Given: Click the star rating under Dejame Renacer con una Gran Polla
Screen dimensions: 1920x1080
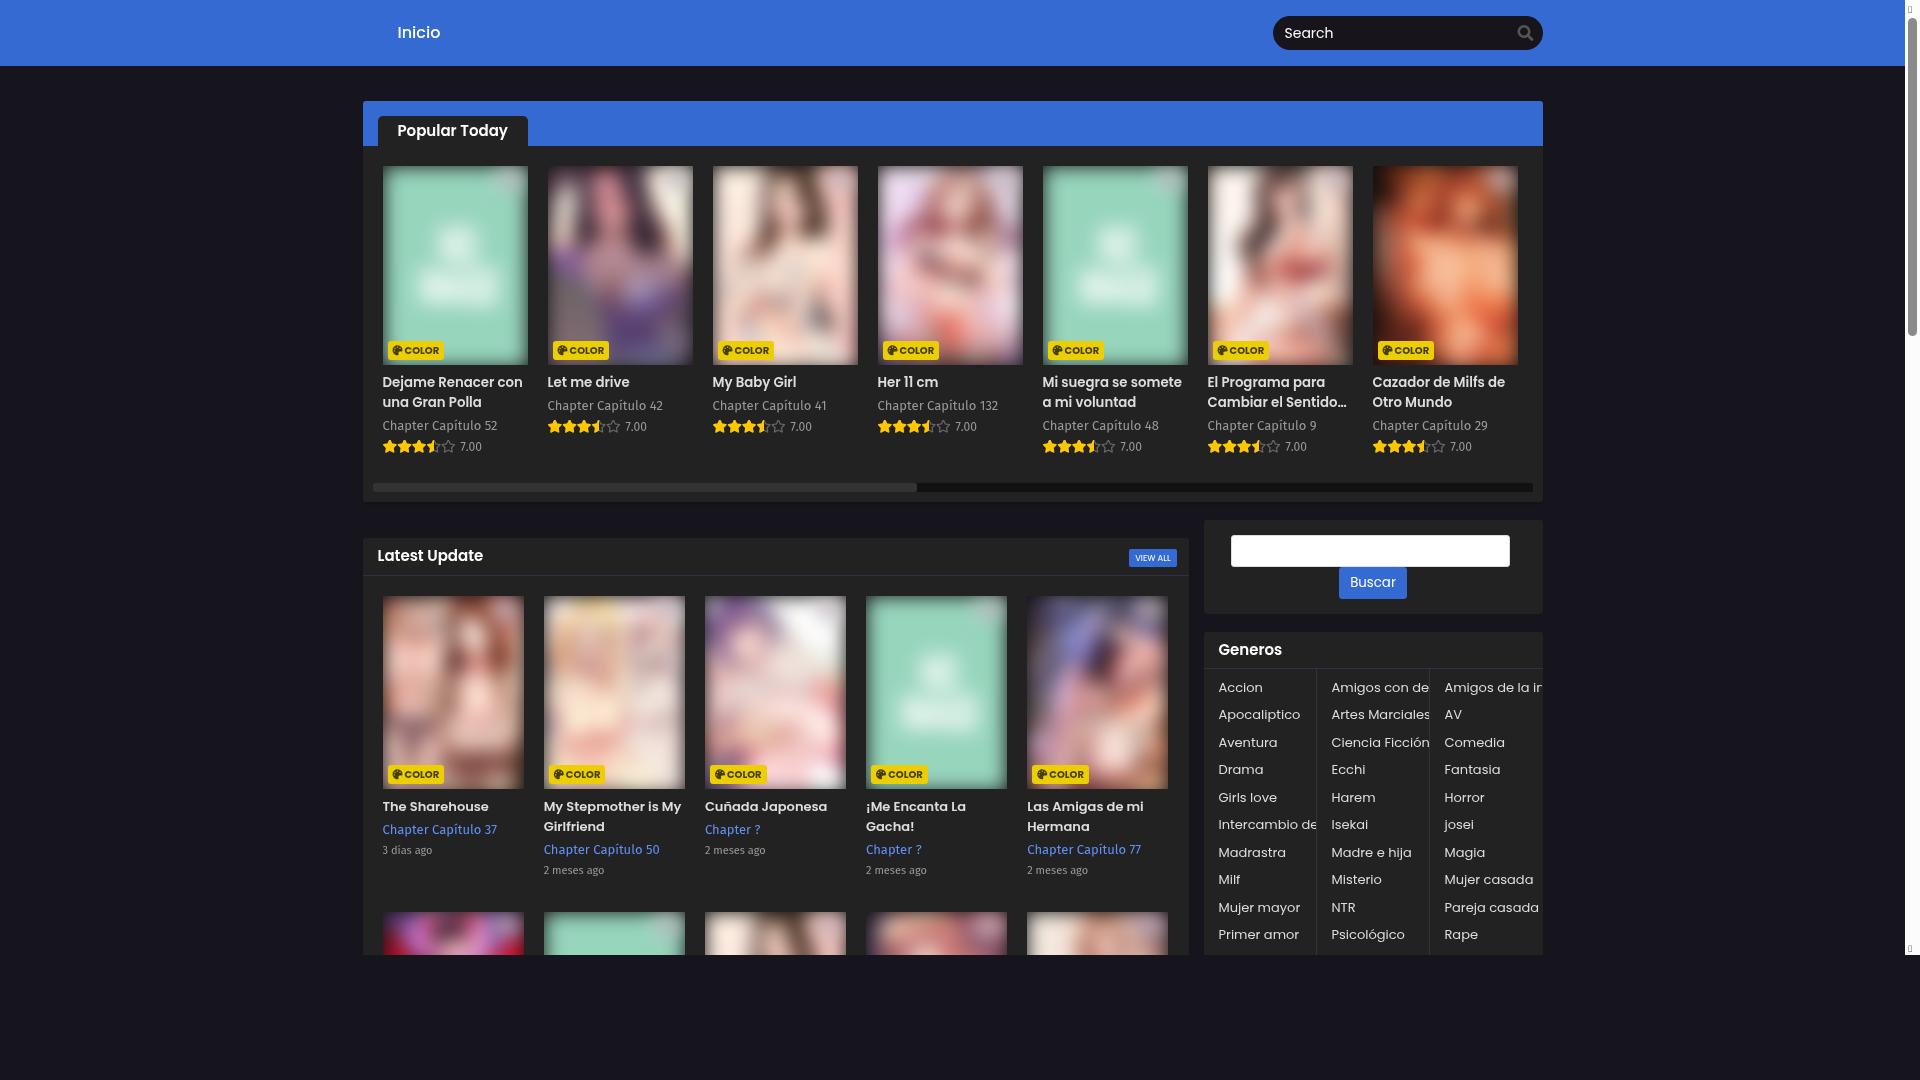Looking at the screenshot, I should pyautogui.click(x=420, y=447).
